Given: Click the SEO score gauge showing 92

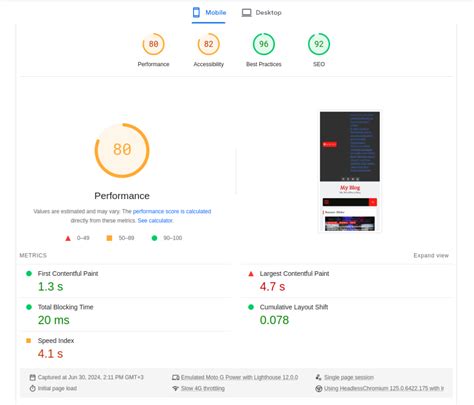Looking at the screenshot, I should point(319,44).
